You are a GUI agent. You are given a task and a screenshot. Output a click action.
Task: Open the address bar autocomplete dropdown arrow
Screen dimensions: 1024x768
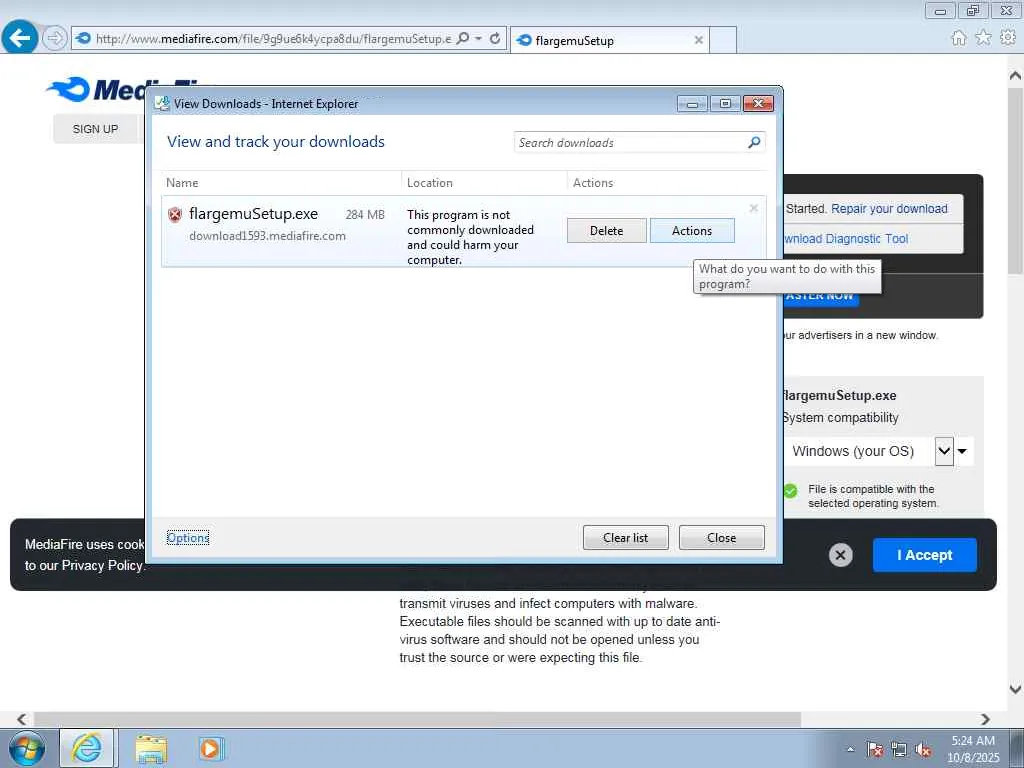point(478,39)
